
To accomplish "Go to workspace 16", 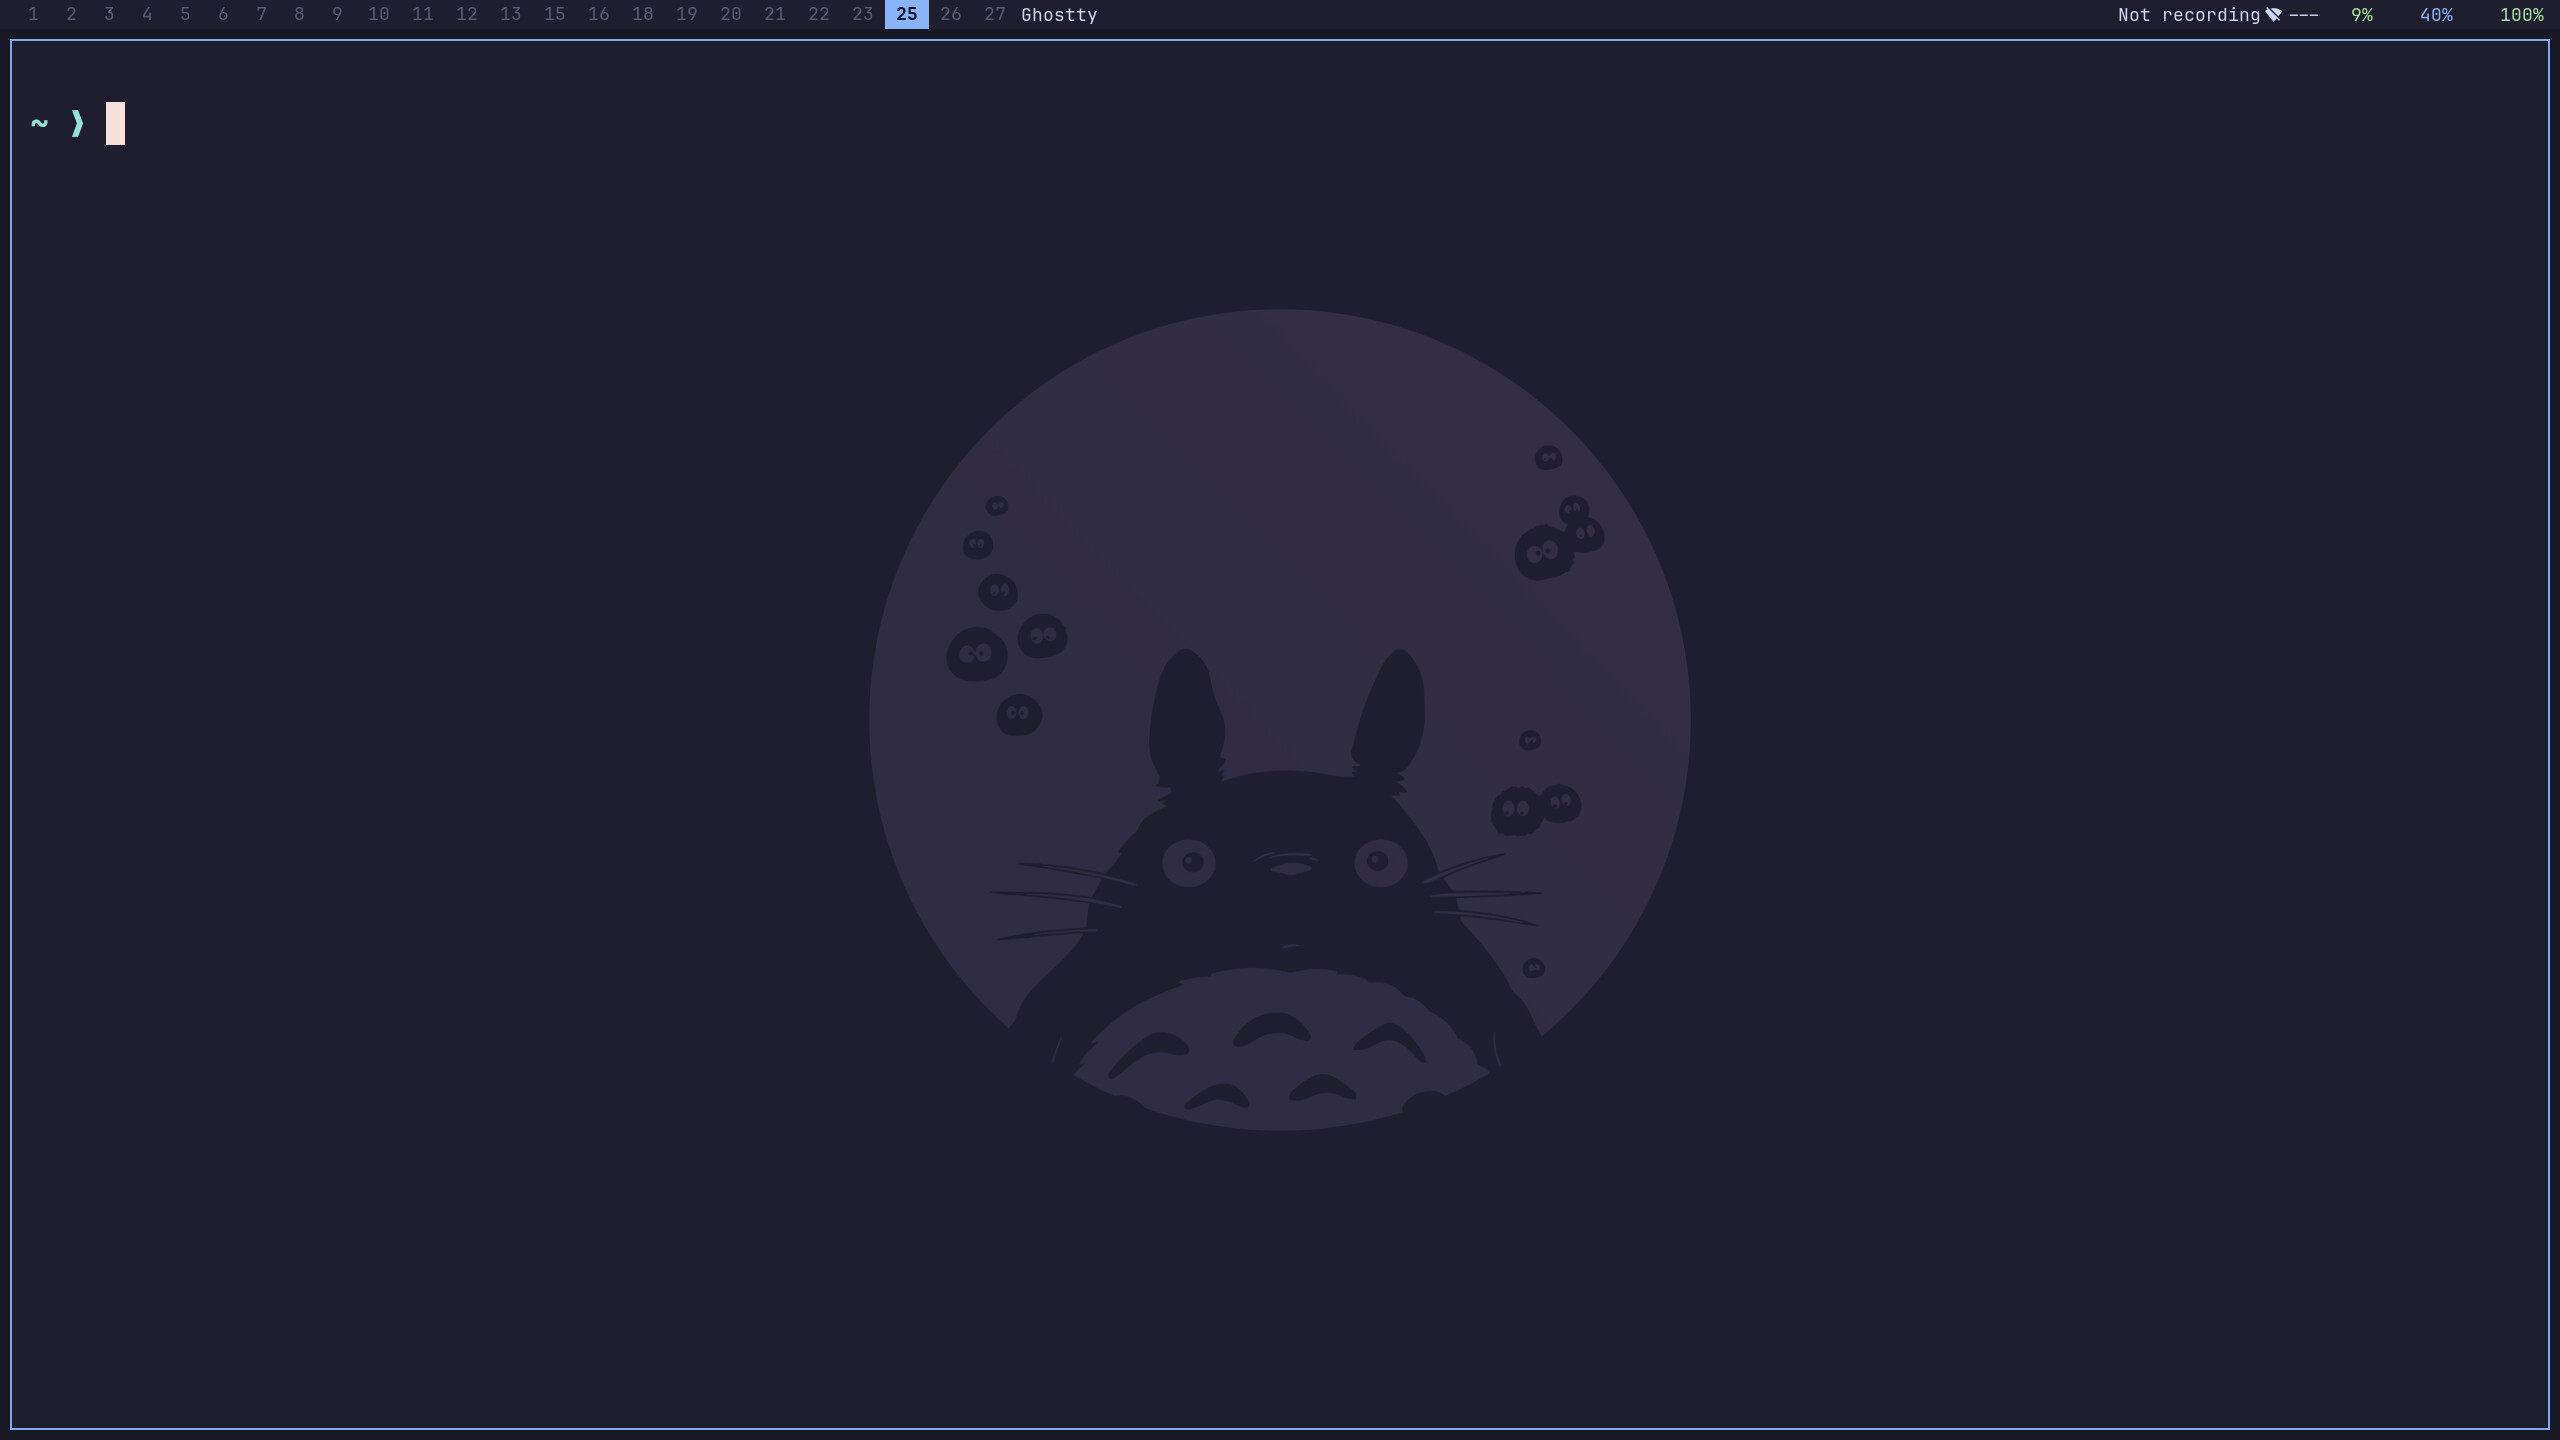I will click(598, 14).
